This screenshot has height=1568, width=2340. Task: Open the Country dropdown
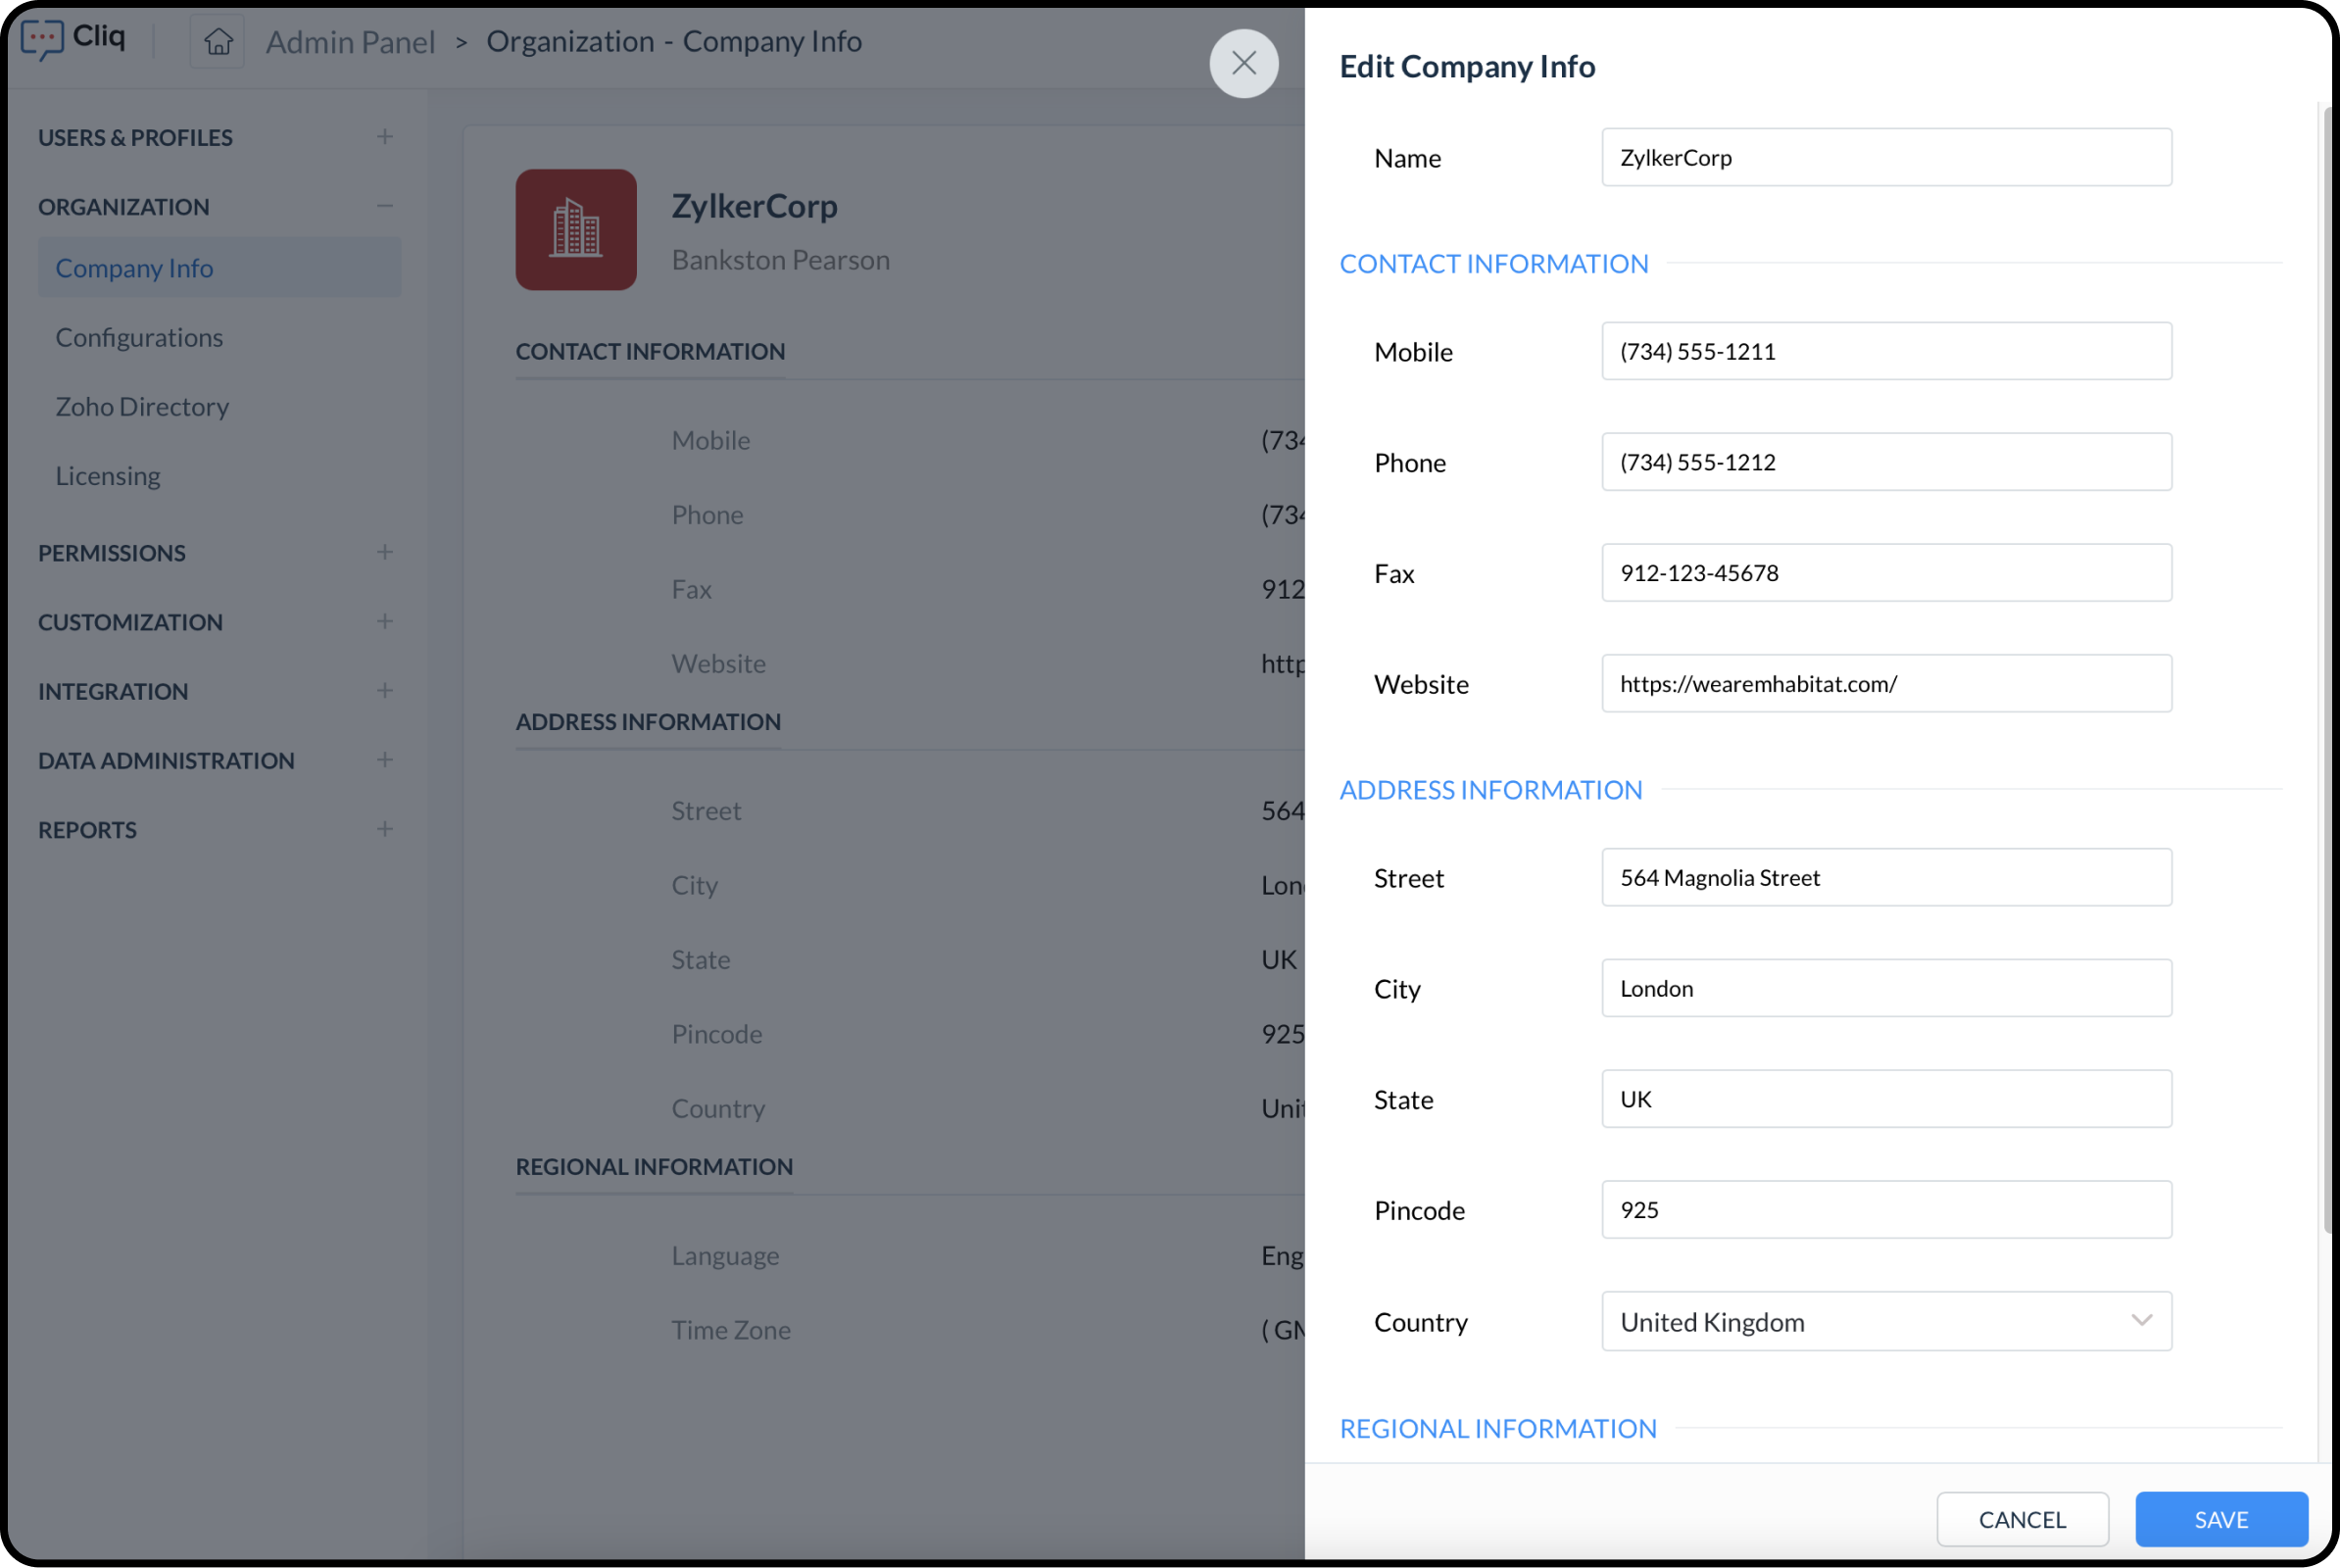tap(1885, 1321)
